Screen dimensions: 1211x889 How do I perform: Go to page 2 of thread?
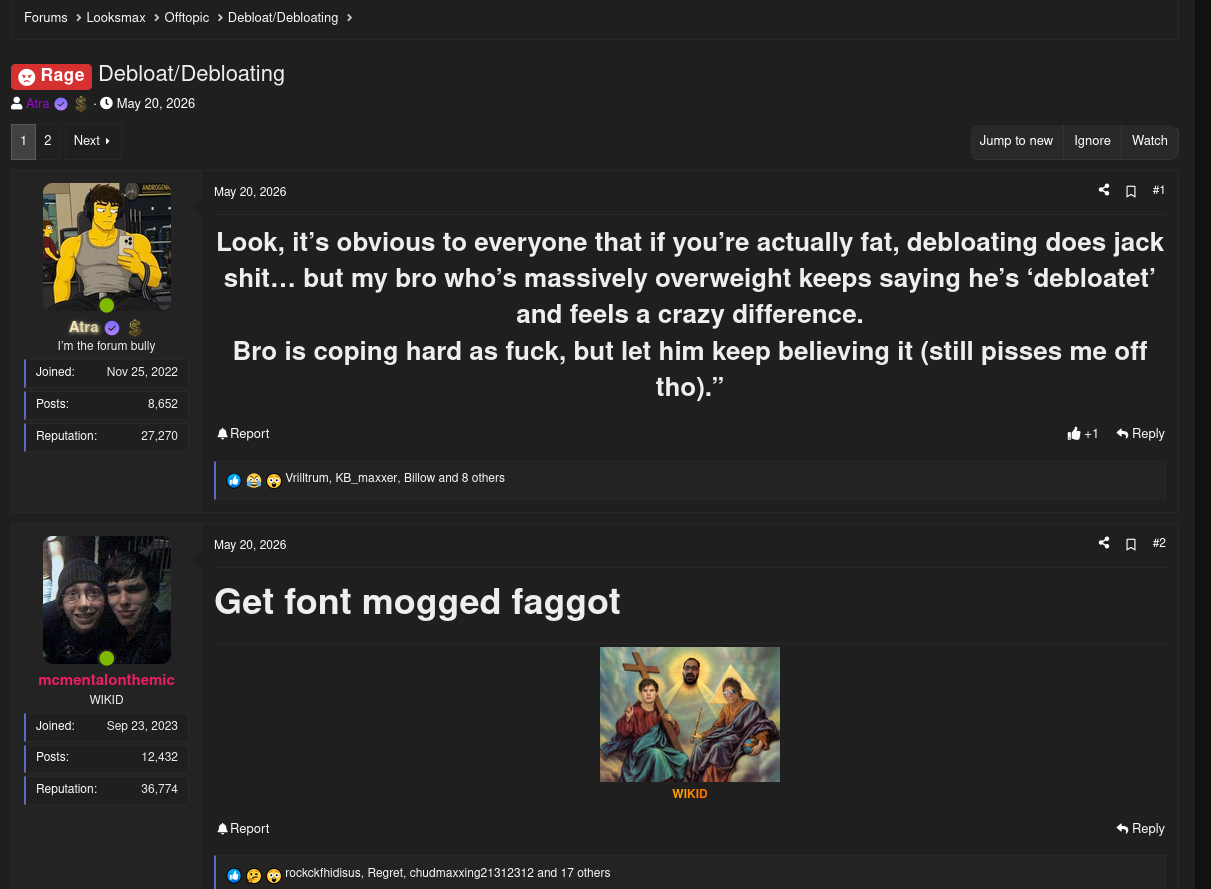coord(47,142)
